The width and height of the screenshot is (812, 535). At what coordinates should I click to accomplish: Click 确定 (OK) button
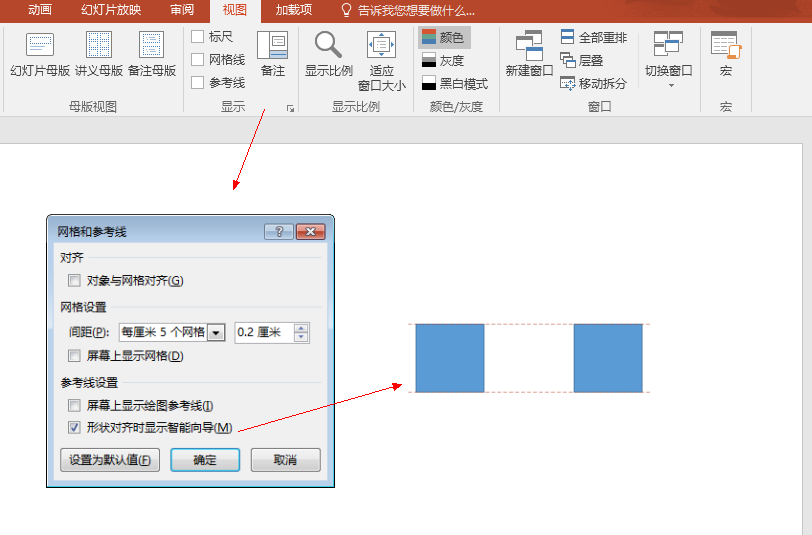coord(205,460)
